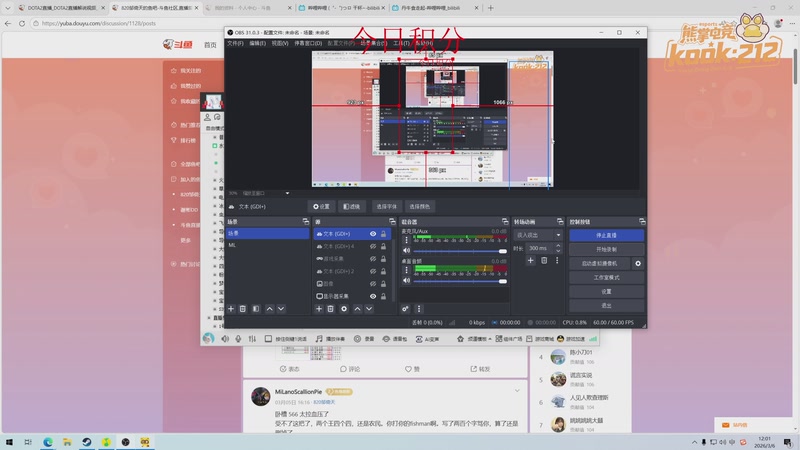Pop out the 源 dock panel
The height and width of the screenshot is (450, 800).
click(x=392, y=221)
